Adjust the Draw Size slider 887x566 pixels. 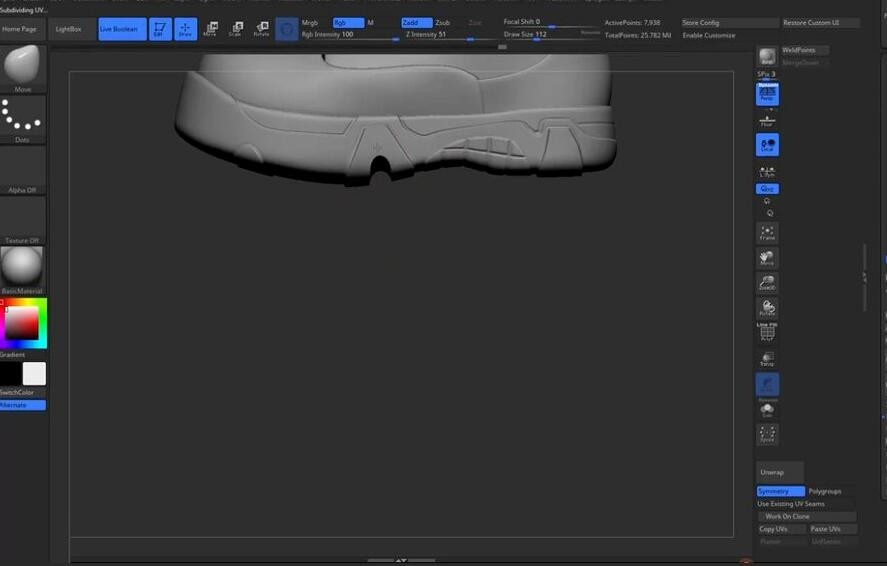pos(551,35)
